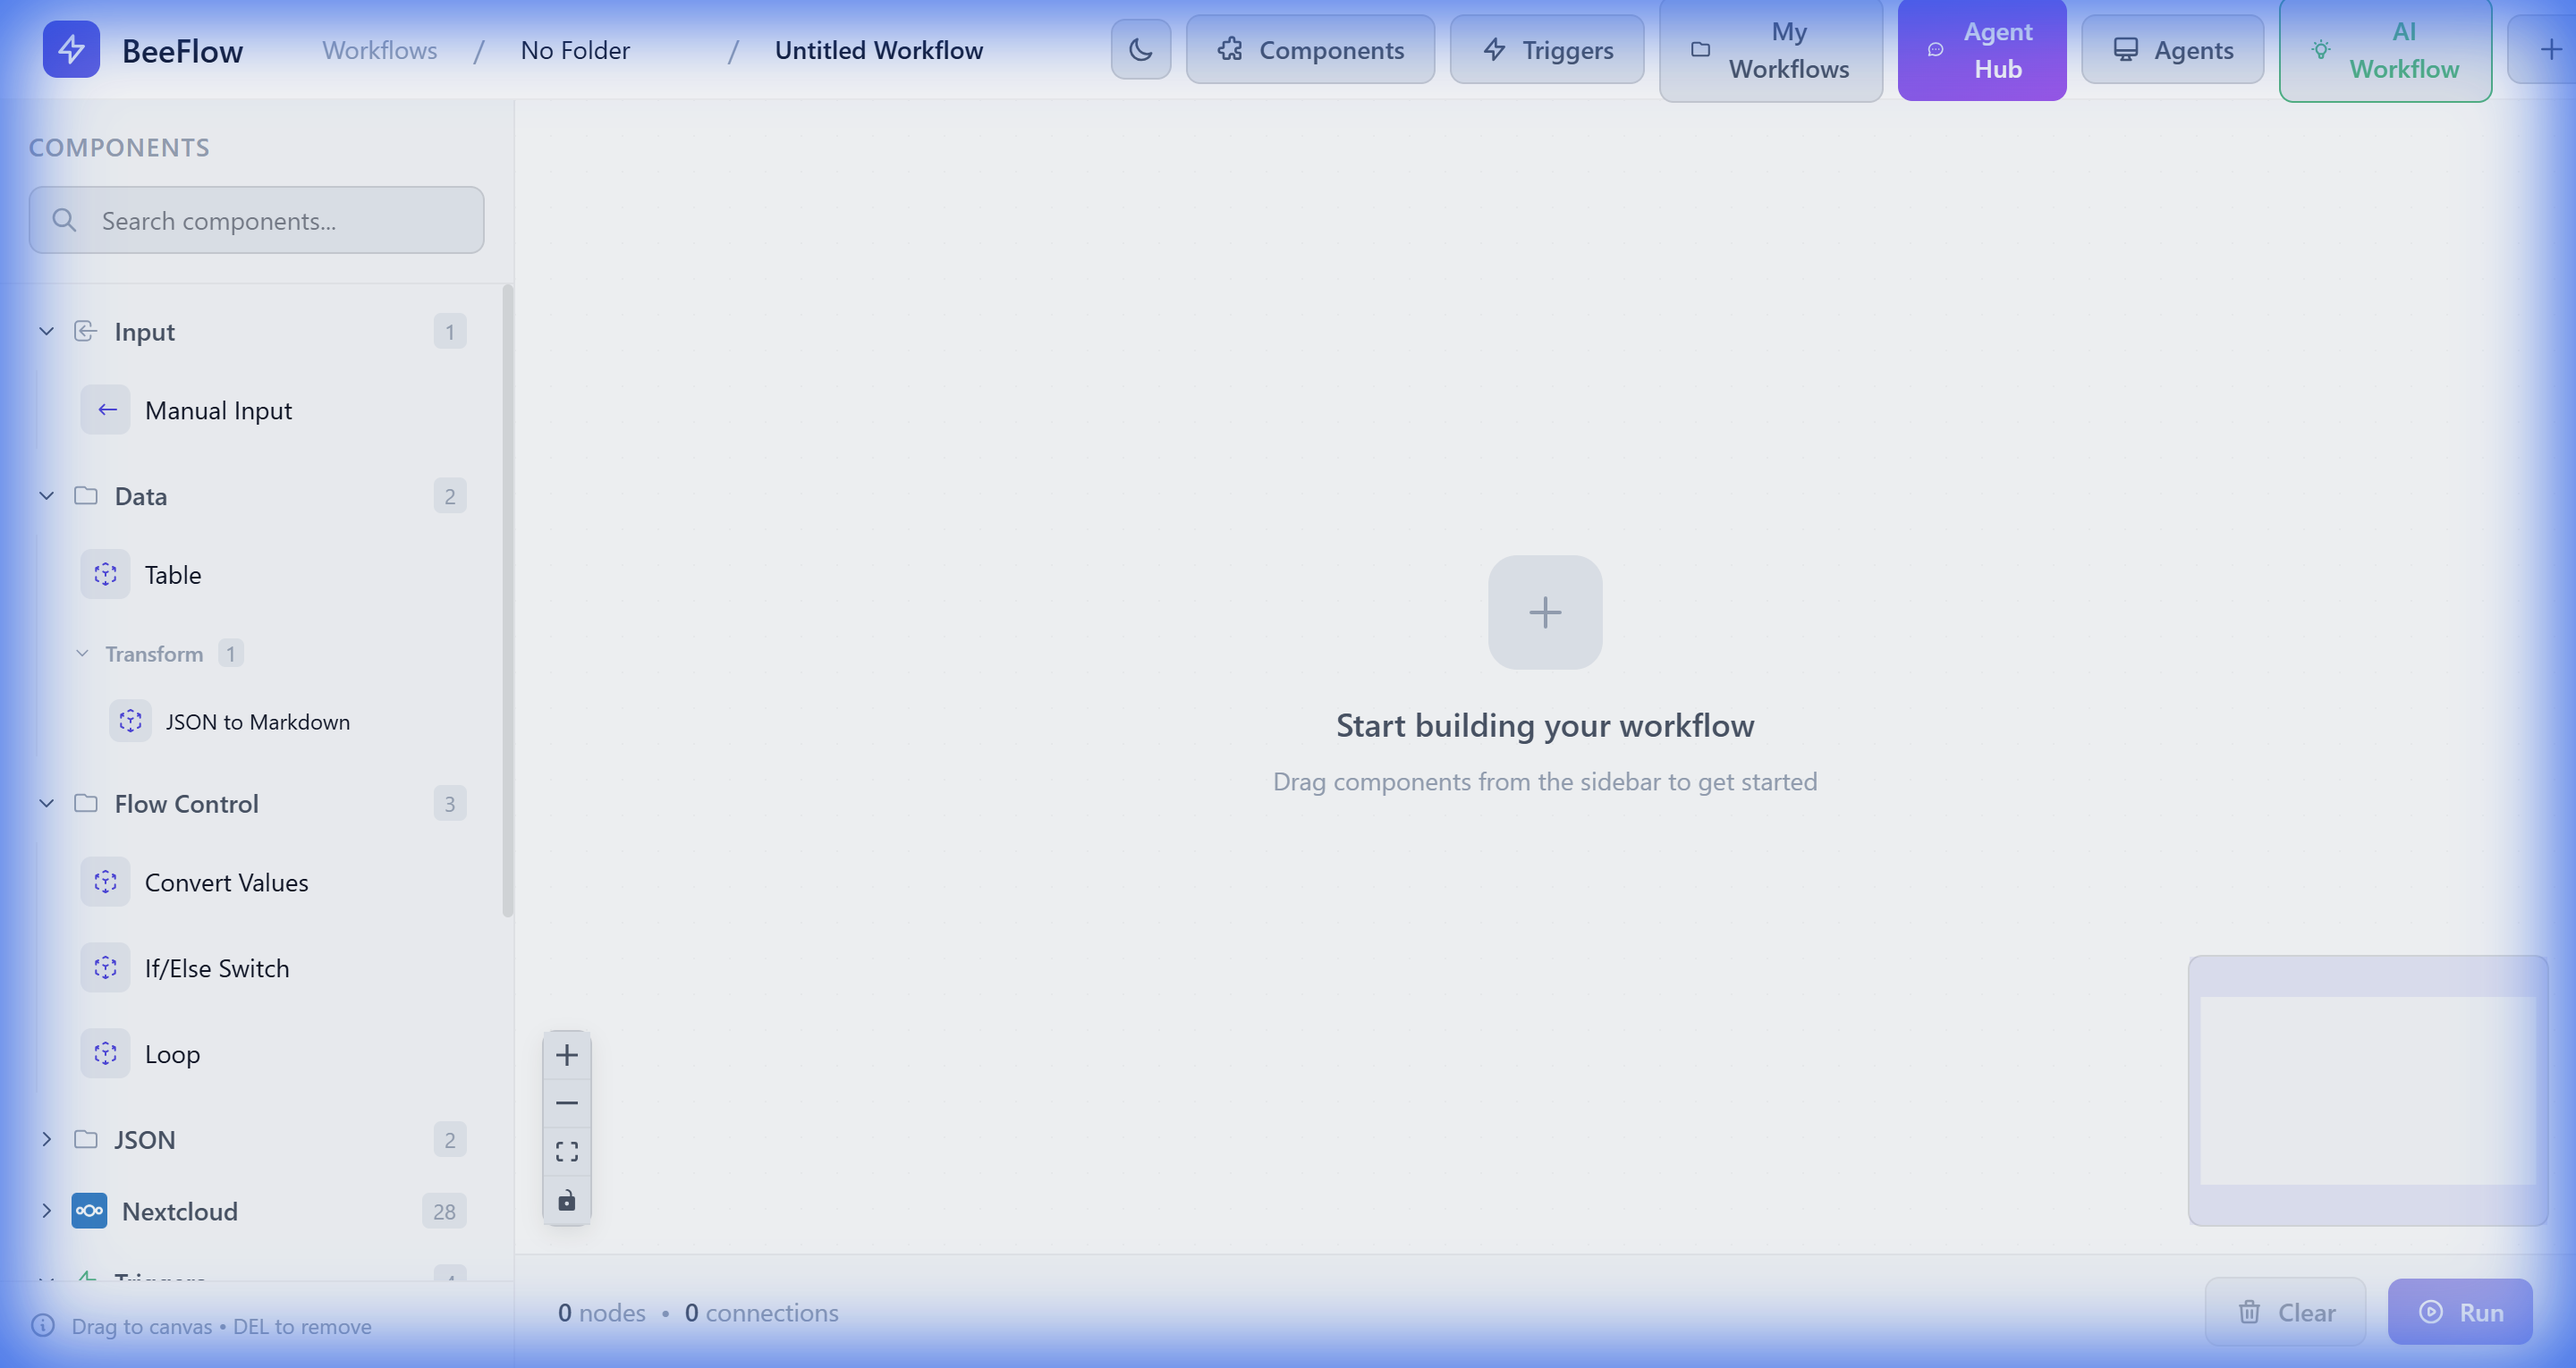This screenshot has height=1368, width=2576.
Task: Toggle the Triggers panel
Action: coord(1546,49)
